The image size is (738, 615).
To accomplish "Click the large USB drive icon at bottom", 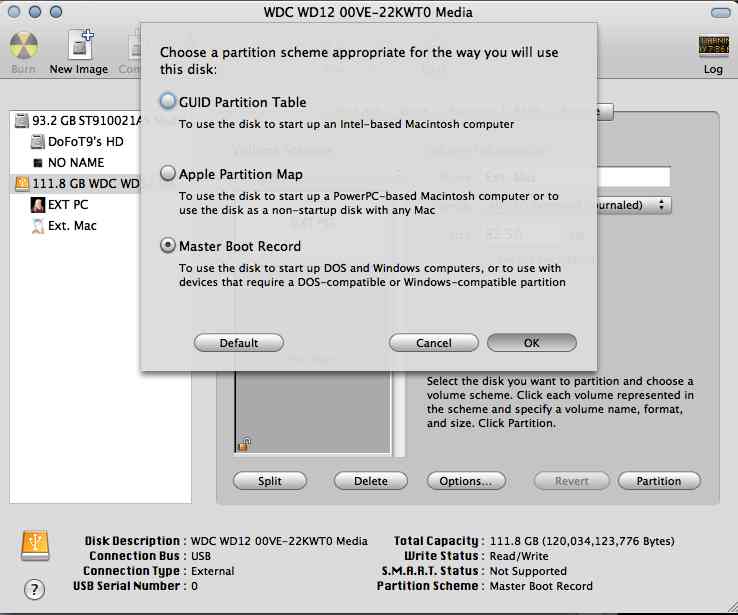I will click(x=35, y=545).
